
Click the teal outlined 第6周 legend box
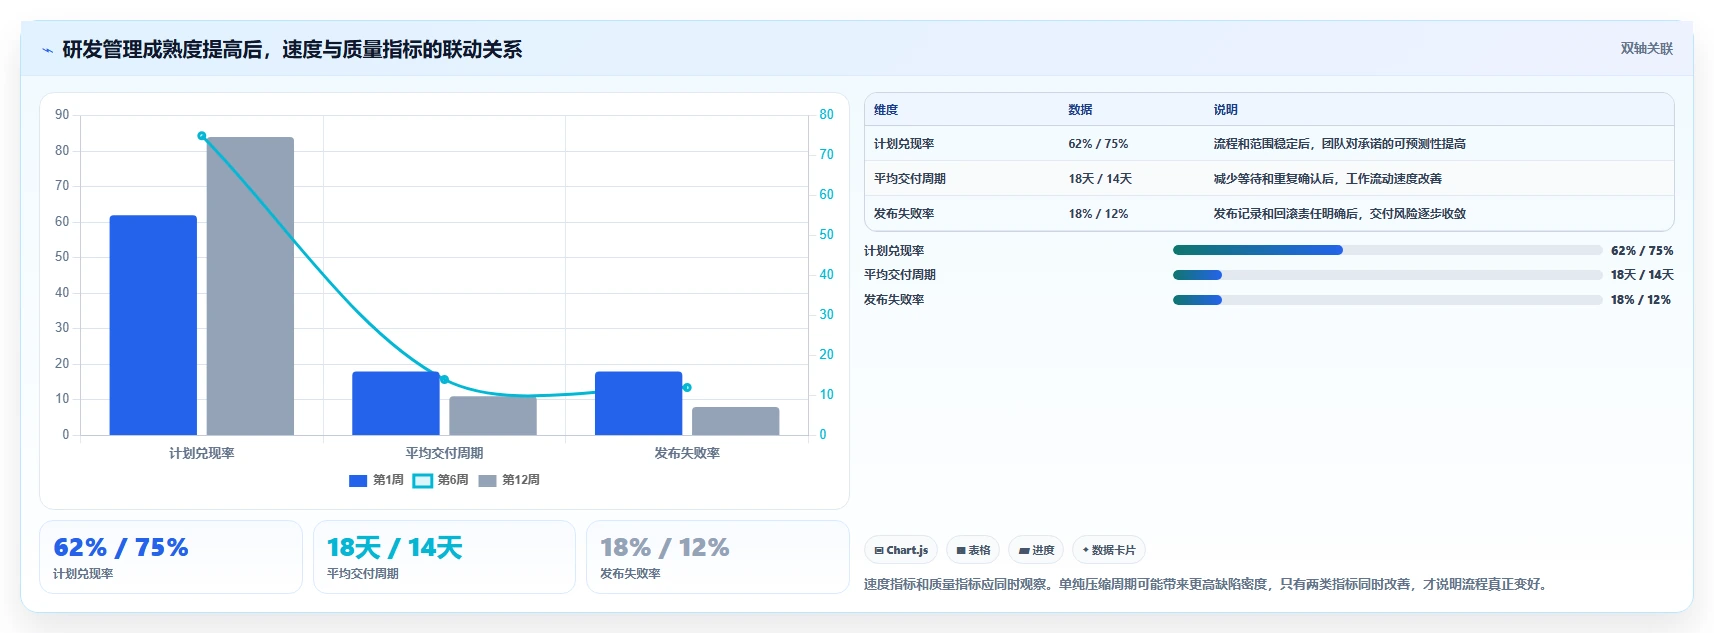tap(422, 481)
